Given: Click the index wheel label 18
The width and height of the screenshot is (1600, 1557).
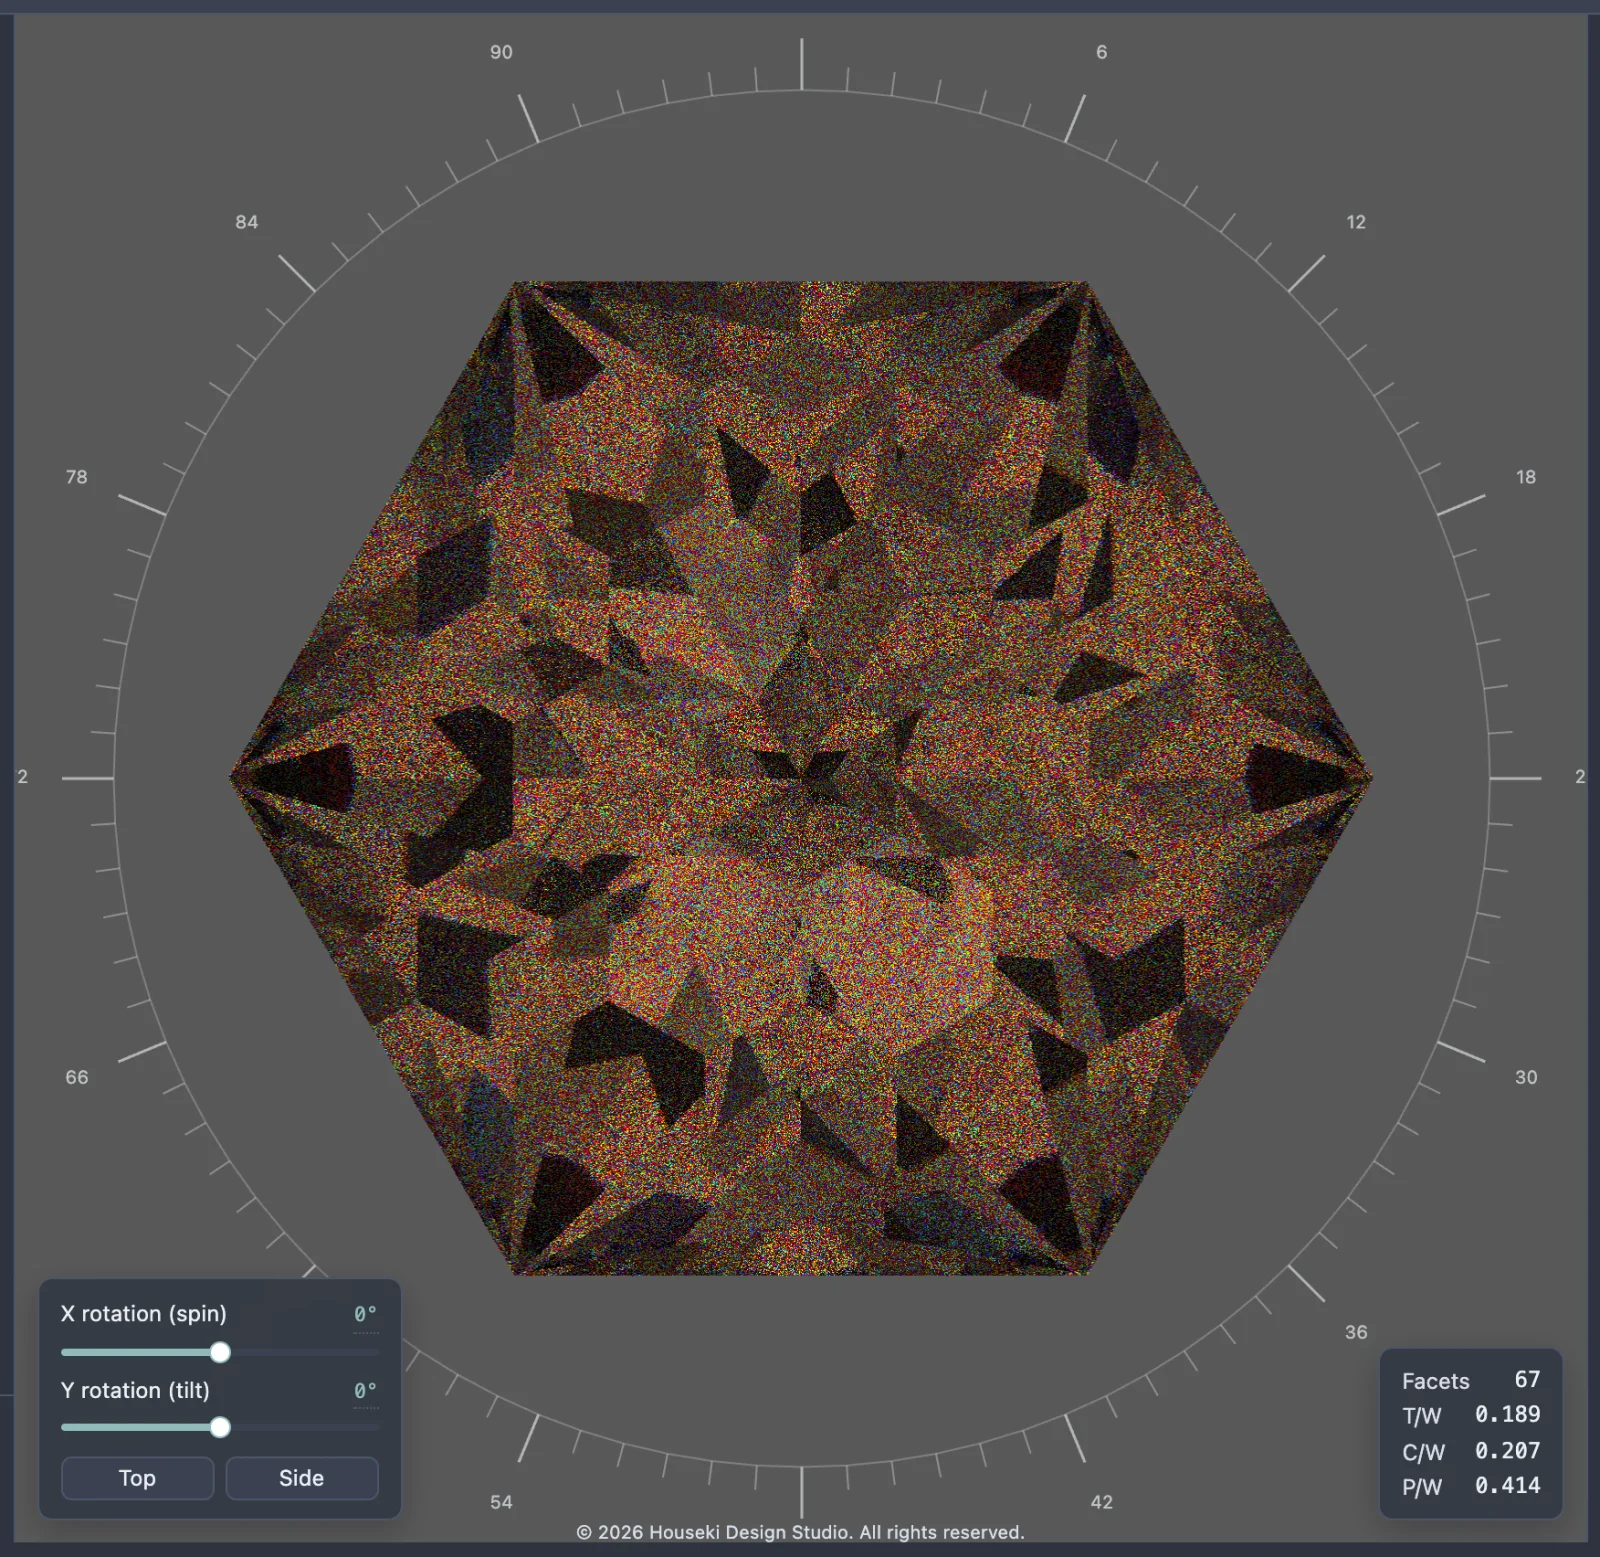Looking at the screenshot, I should pos(1526,477).
